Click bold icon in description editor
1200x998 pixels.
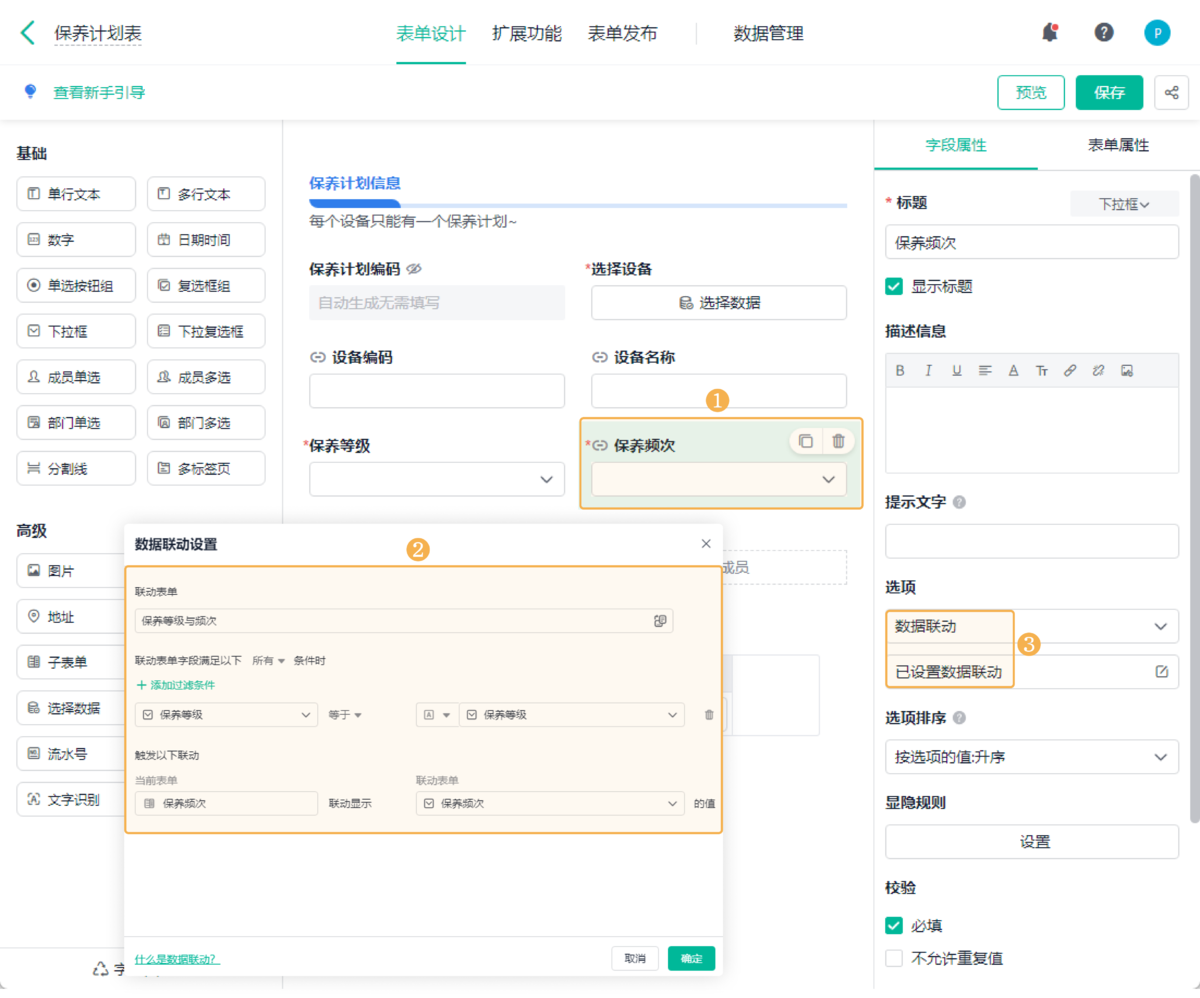tap(900, 370)
